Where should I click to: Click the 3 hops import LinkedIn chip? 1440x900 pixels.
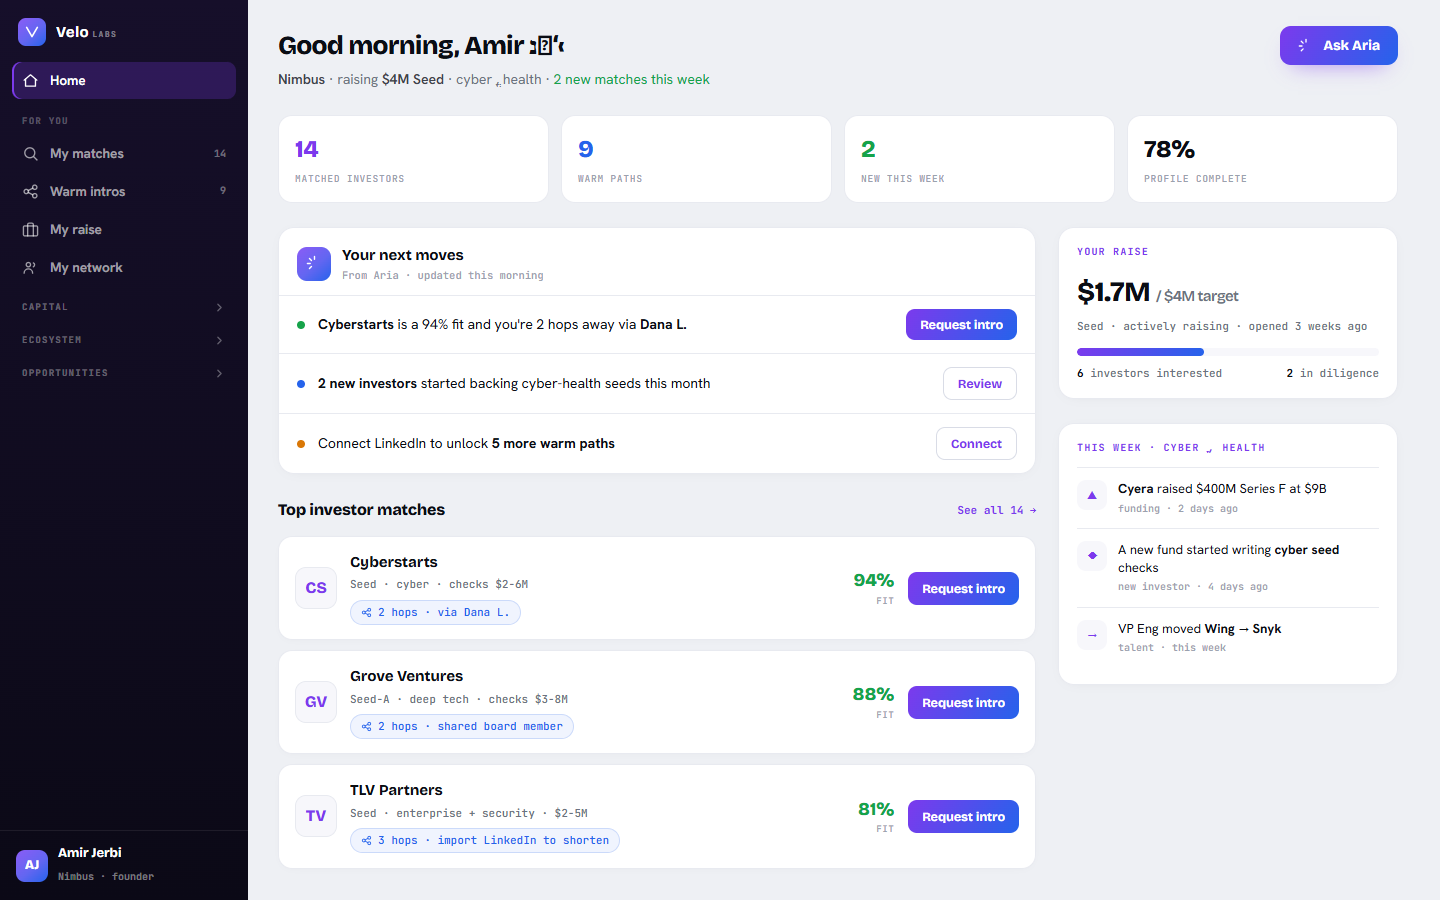click(x=485, y=841)
